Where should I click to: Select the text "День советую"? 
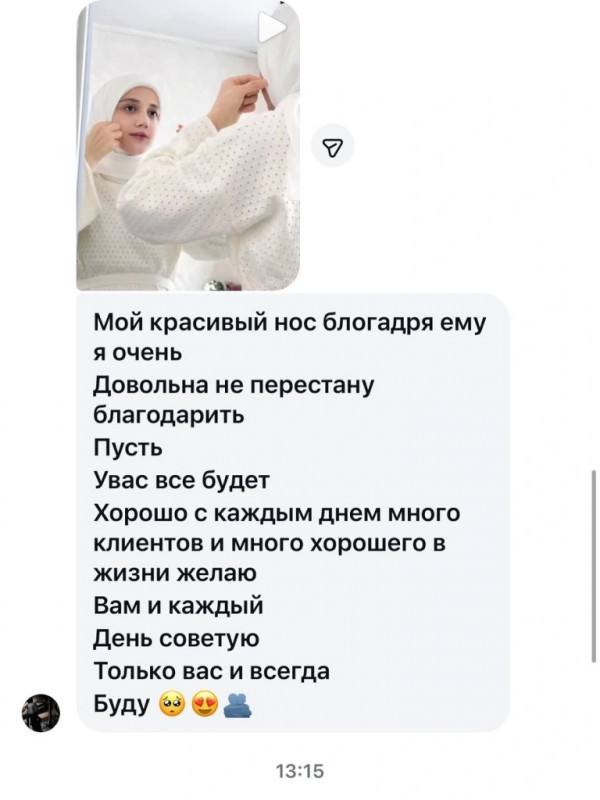[x=177, y=638]
